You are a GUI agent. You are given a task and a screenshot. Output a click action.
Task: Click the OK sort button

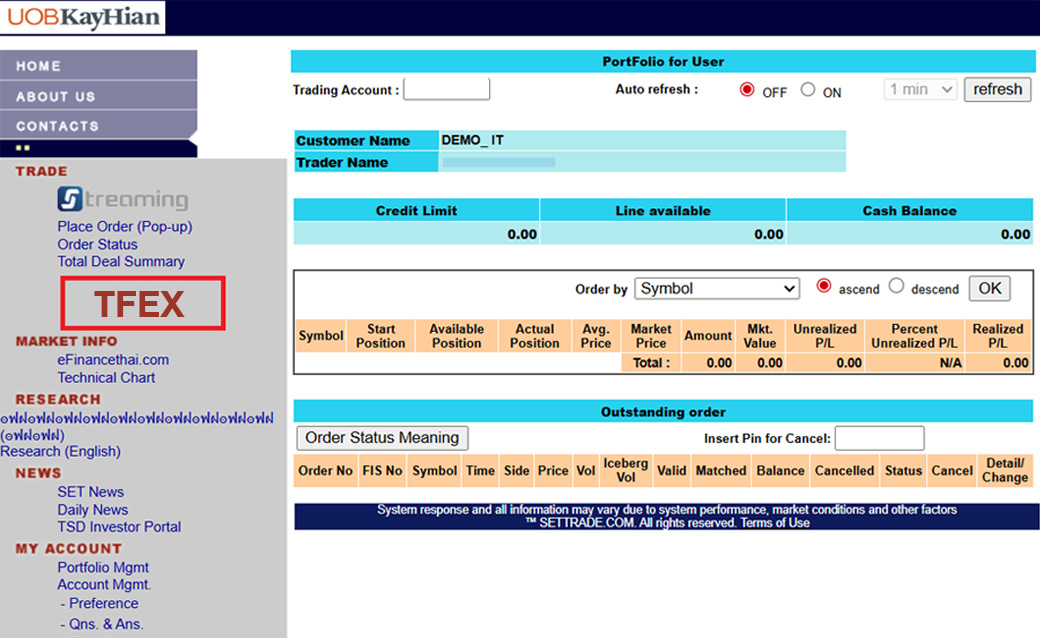[990, 288]
